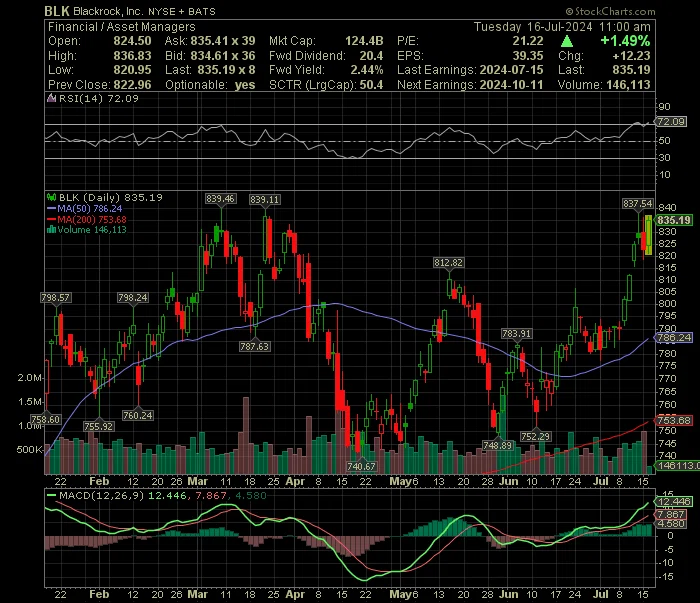Click the Prev Close 822.96 value
This screenshot has height=603, width=700.
point(132,85)
